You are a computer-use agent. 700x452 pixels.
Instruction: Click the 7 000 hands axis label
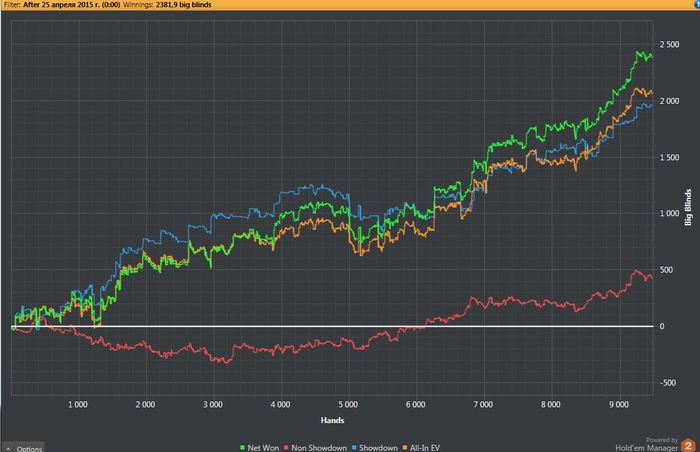(483, 405)
